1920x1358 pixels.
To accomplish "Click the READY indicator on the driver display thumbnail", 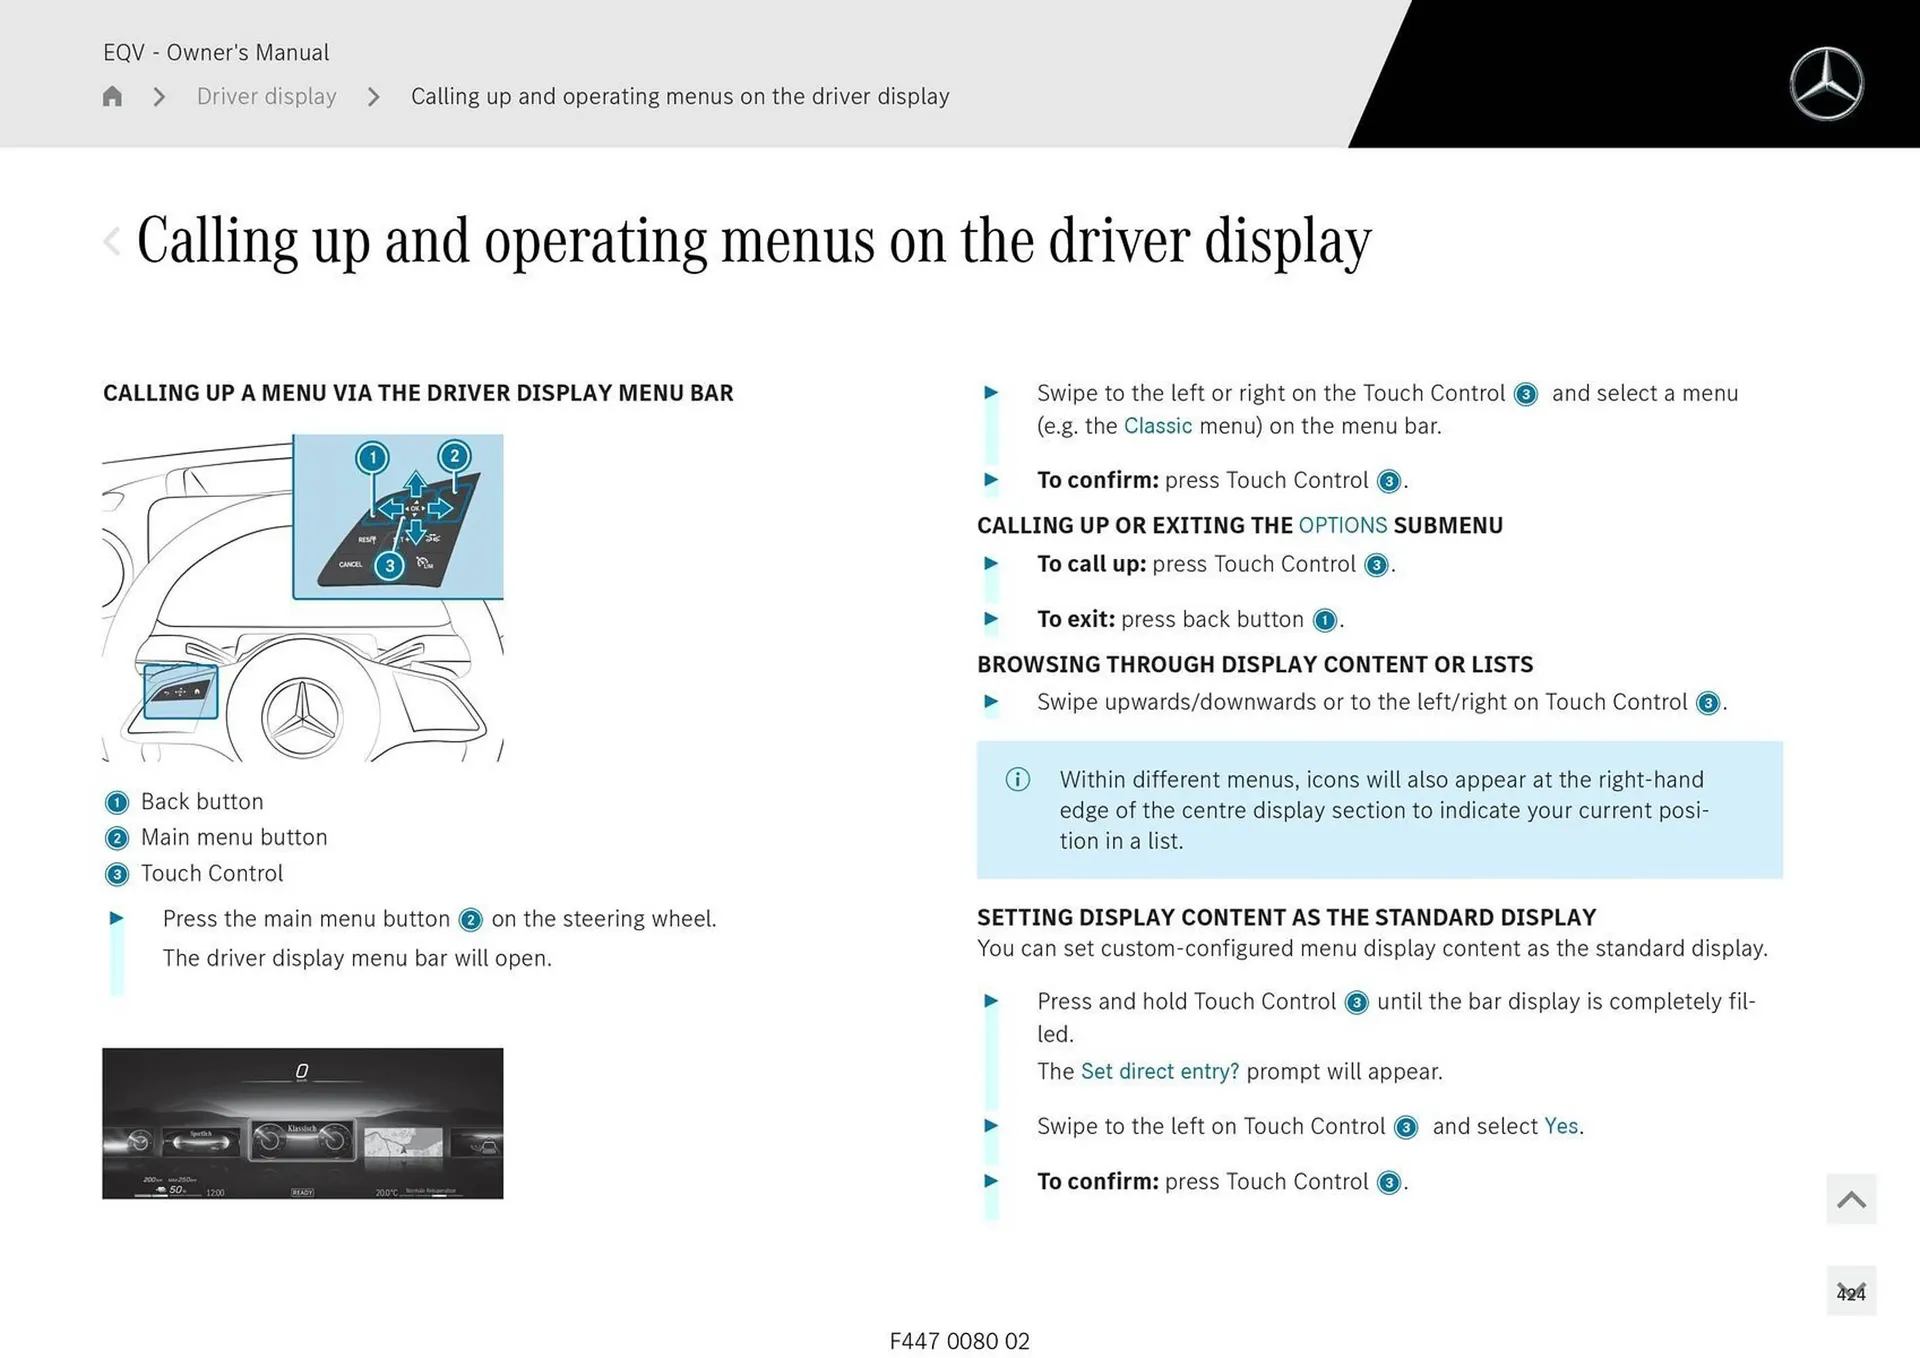I will (302, 1192).
